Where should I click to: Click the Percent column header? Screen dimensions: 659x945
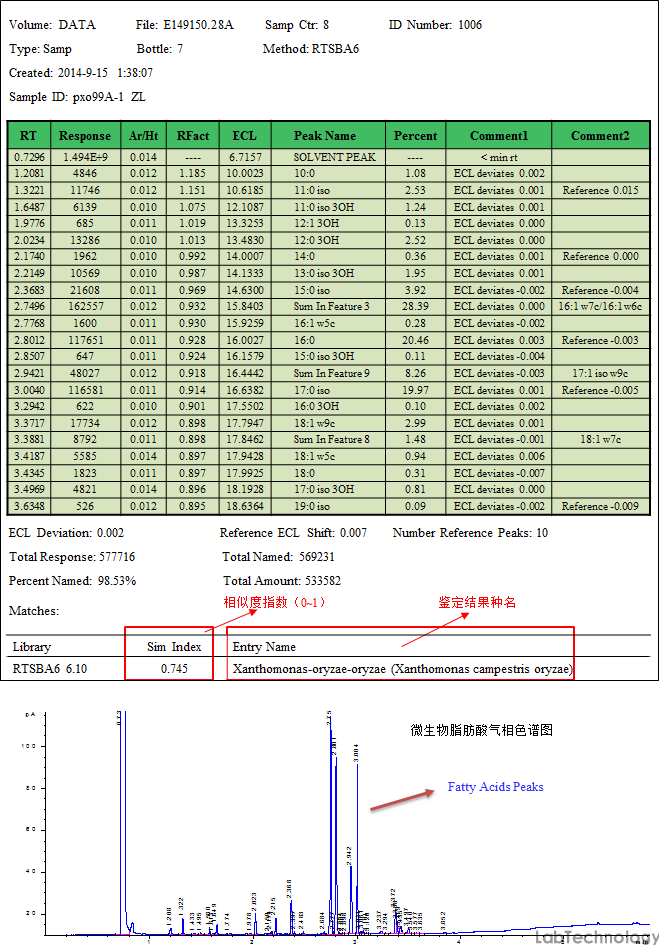[415, 136]
